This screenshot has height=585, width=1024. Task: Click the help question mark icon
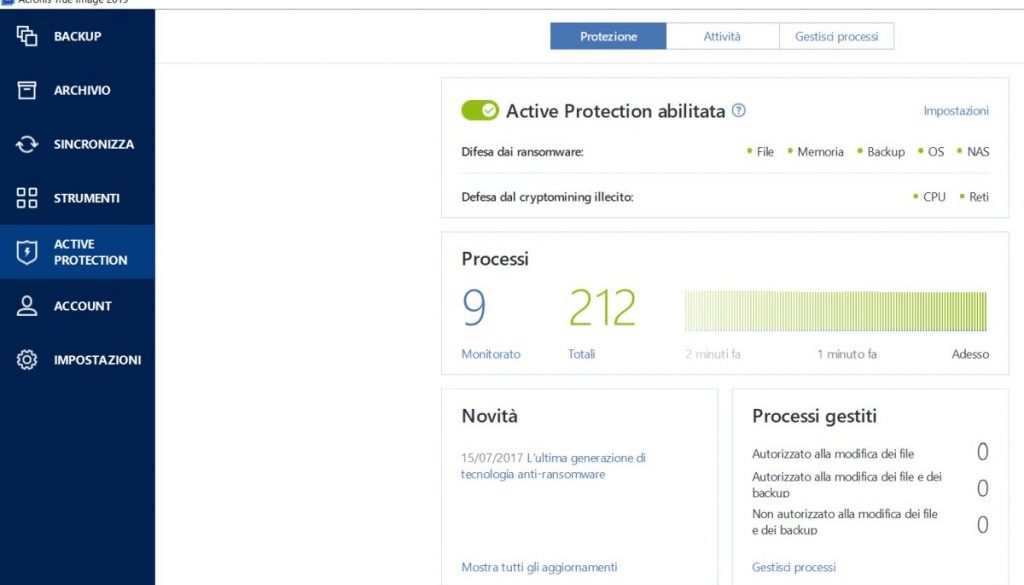pos(739,110)
